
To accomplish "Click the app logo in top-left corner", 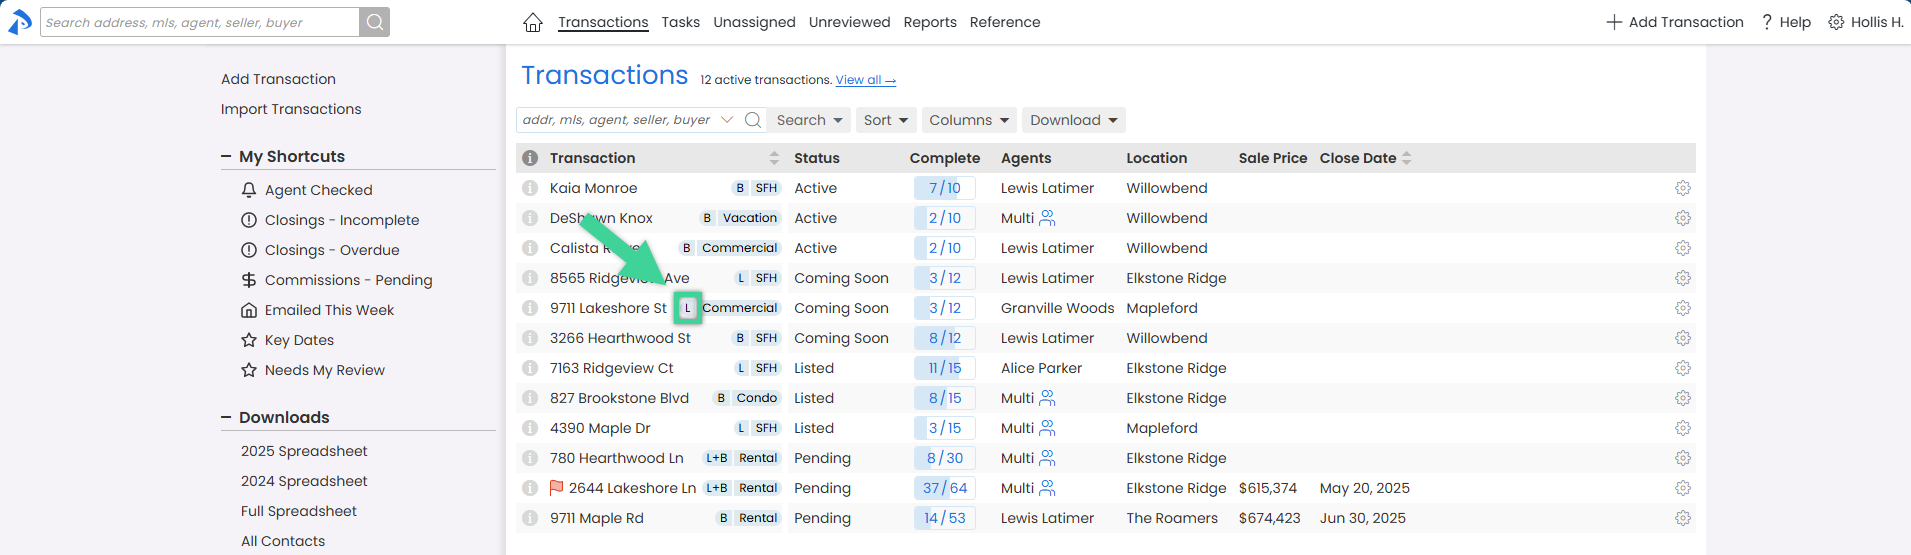I will pos(19,22).
